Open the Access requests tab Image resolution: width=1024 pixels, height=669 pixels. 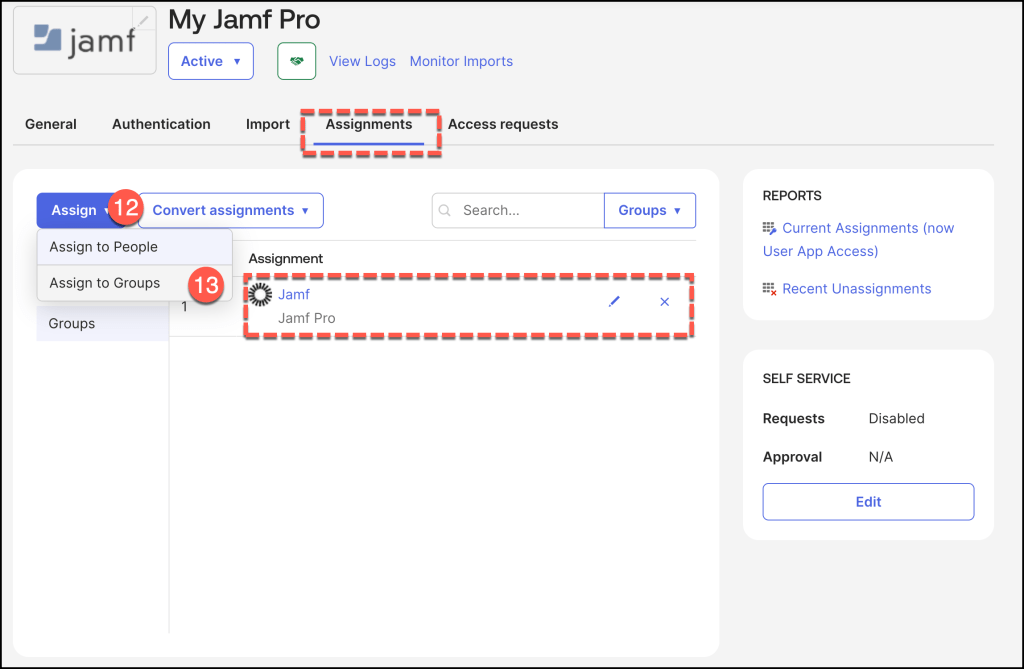pos(503,125)
